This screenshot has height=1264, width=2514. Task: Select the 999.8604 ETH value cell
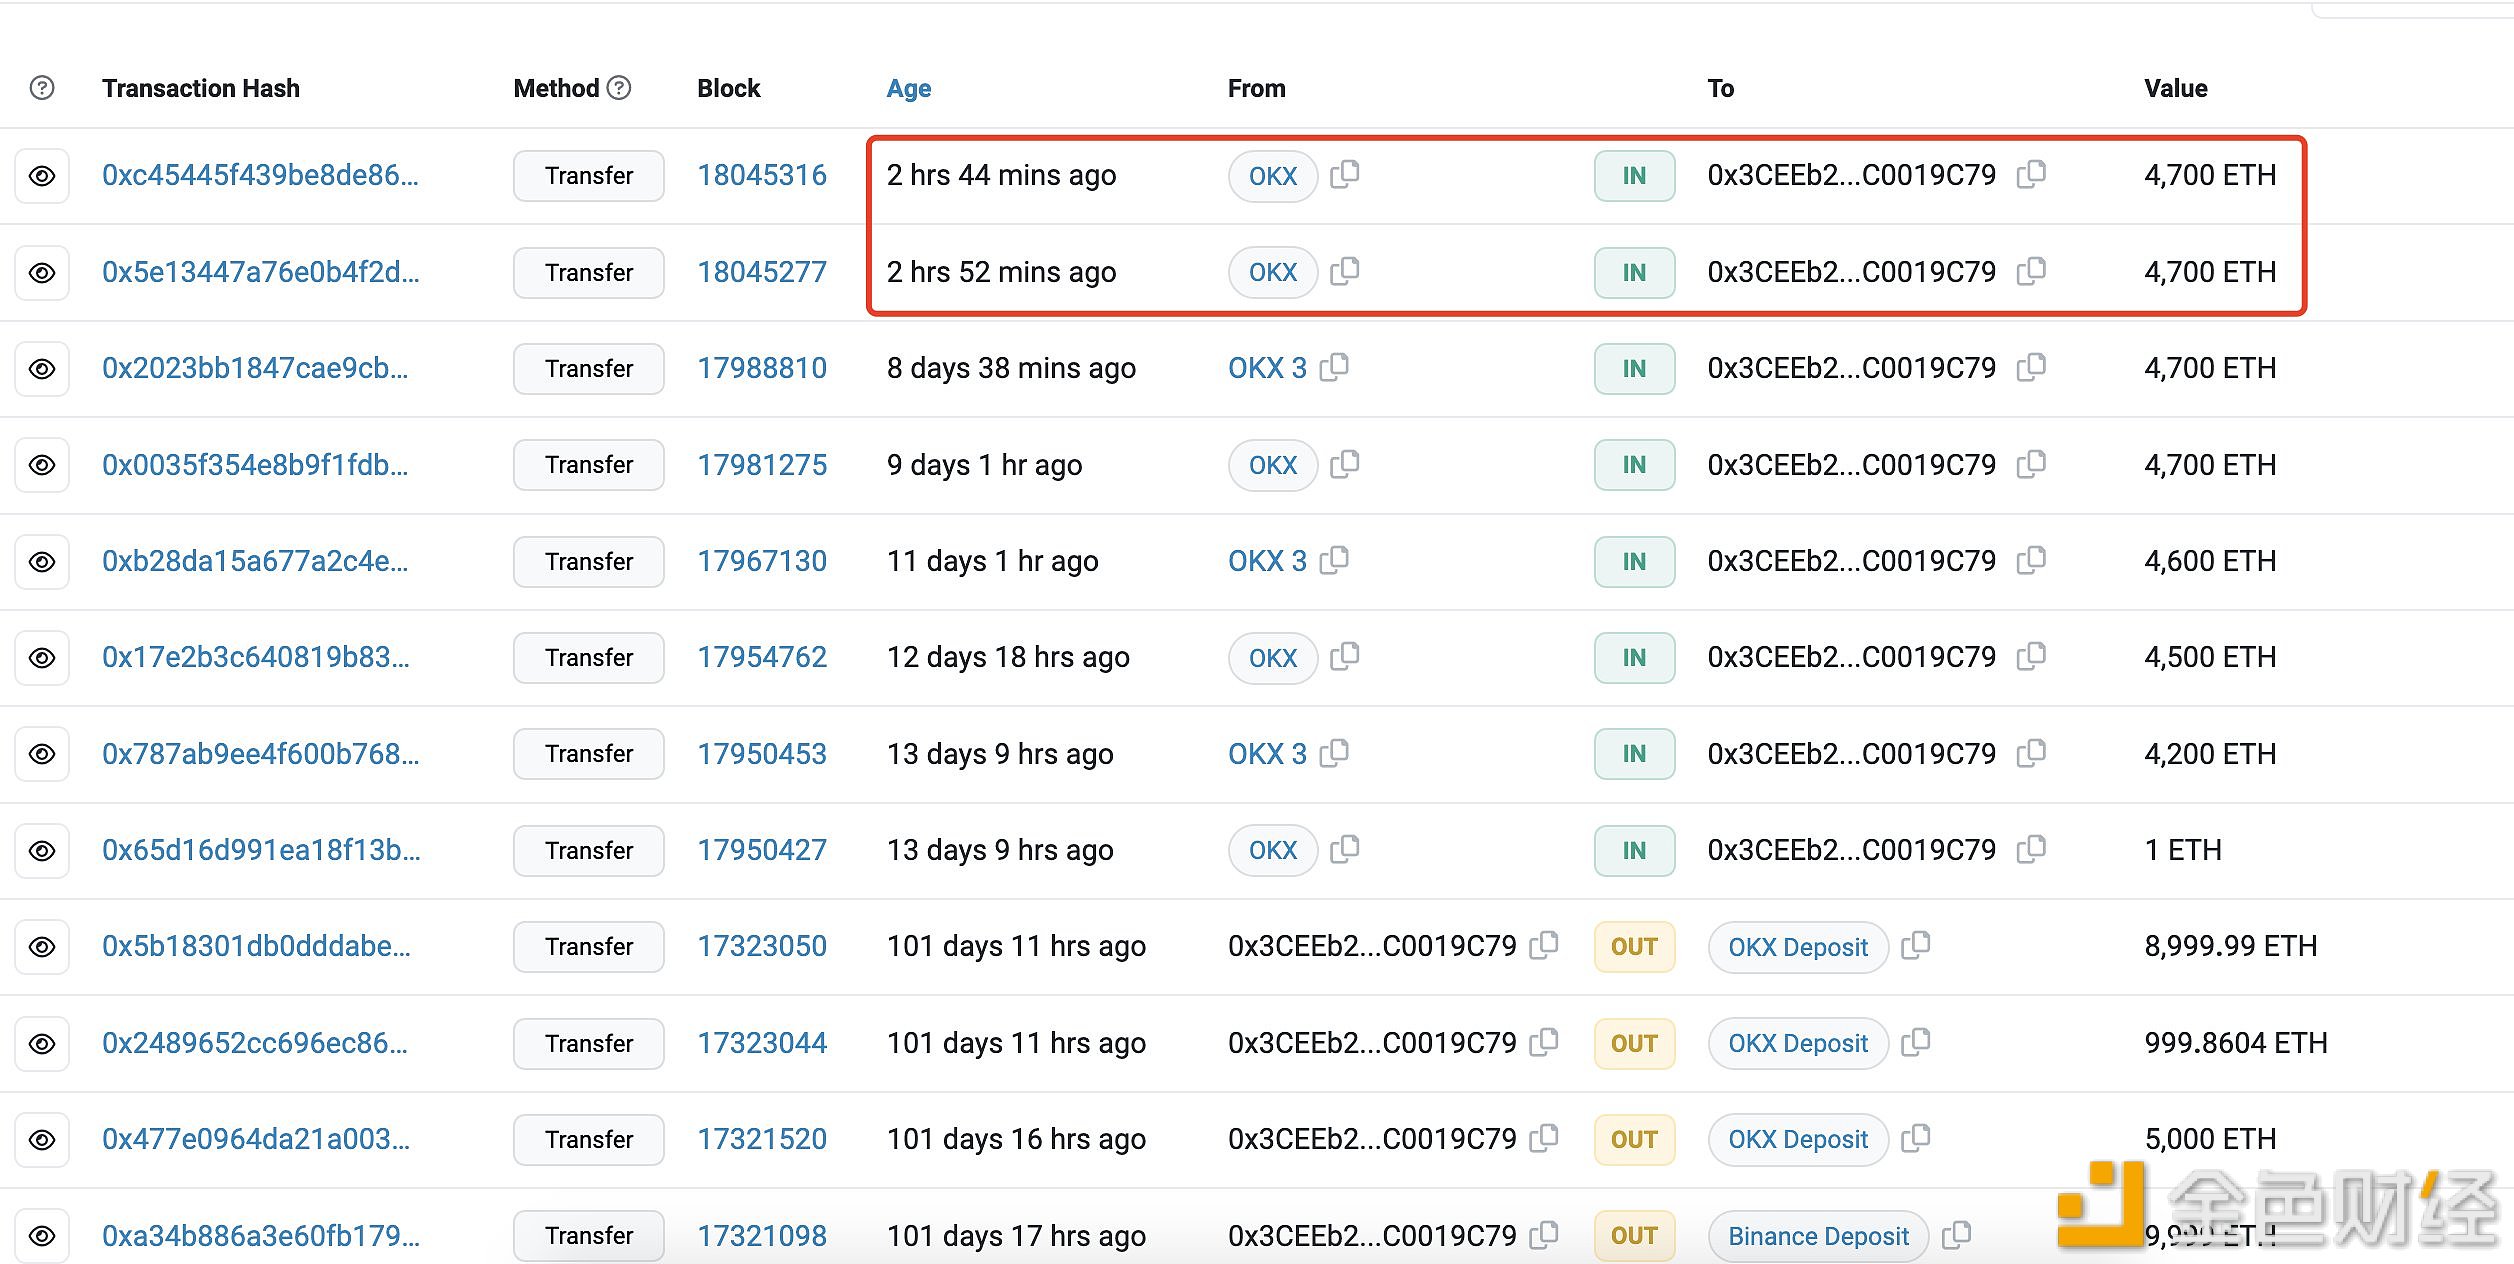pos(2236,1043)
